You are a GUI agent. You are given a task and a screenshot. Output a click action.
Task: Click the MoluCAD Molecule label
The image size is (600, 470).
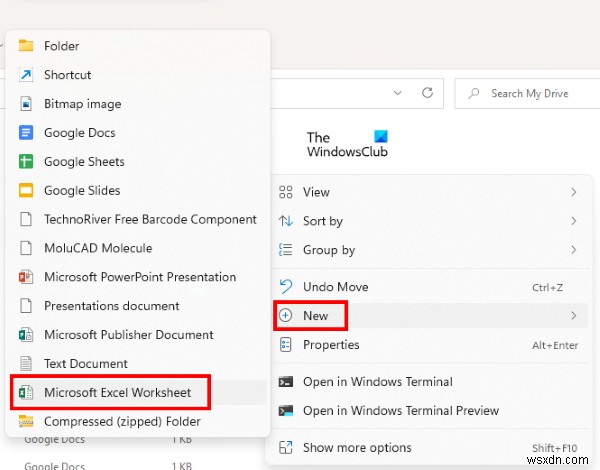pos(98,248)
